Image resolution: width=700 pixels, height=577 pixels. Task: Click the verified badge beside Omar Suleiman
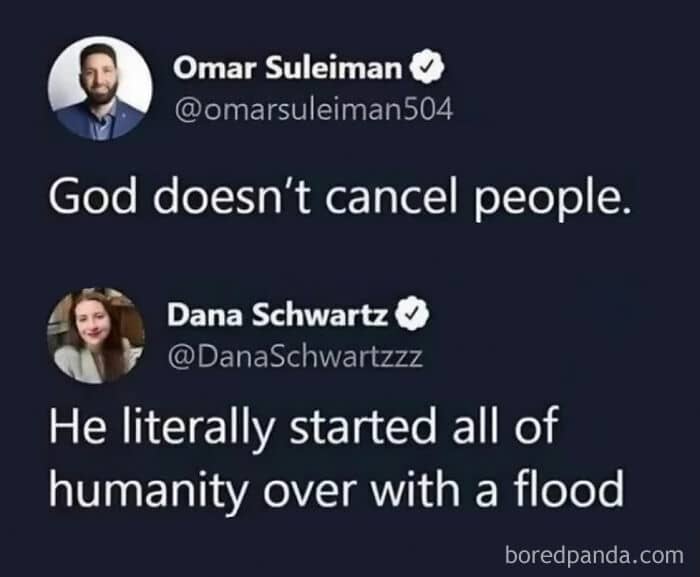425,68
